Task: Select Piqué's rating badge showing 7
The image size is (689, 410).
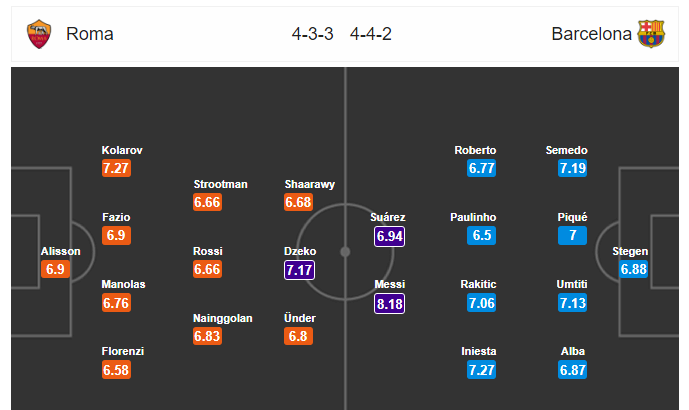Action: [x=573, y=236]
